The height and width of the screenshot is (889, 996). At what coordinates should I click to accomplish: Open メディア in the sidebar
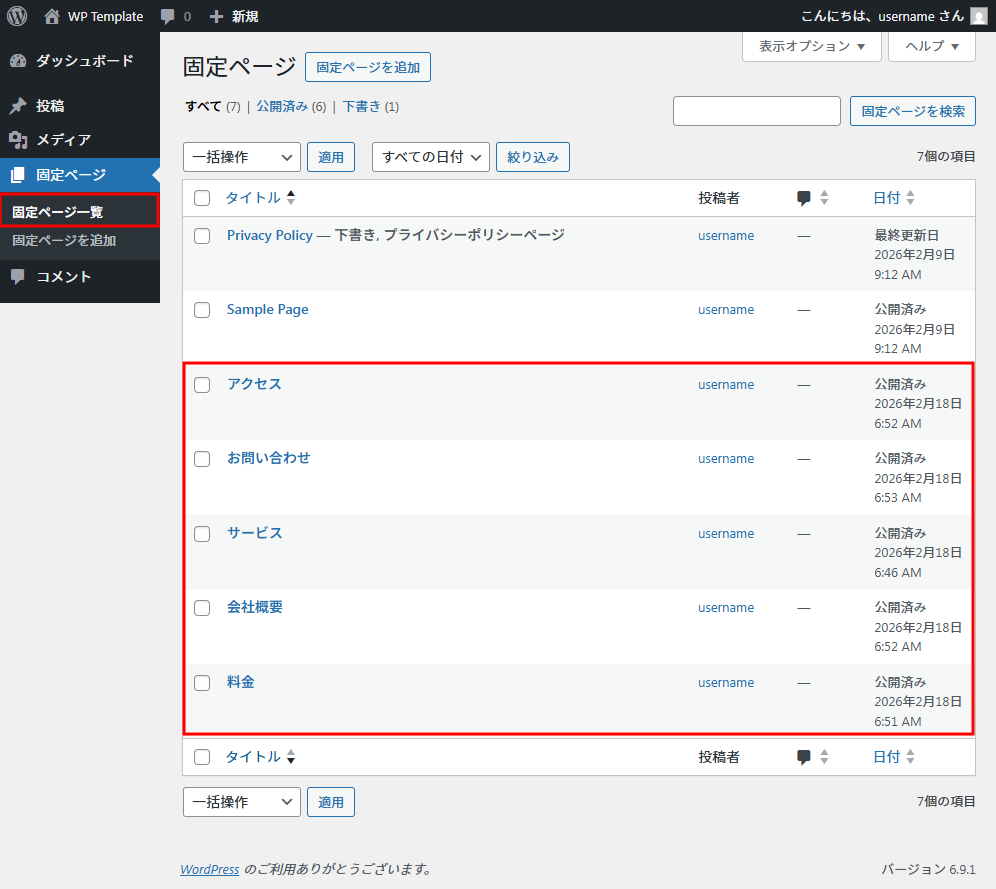point(64,140)
